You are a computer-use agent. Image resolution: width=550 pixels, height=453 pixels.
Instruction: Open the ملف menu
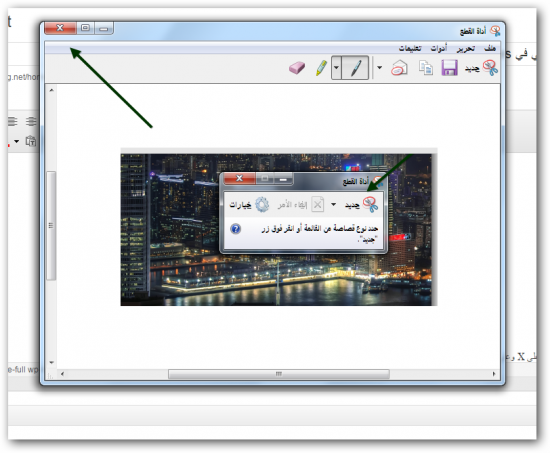click(x=490, y=48)
